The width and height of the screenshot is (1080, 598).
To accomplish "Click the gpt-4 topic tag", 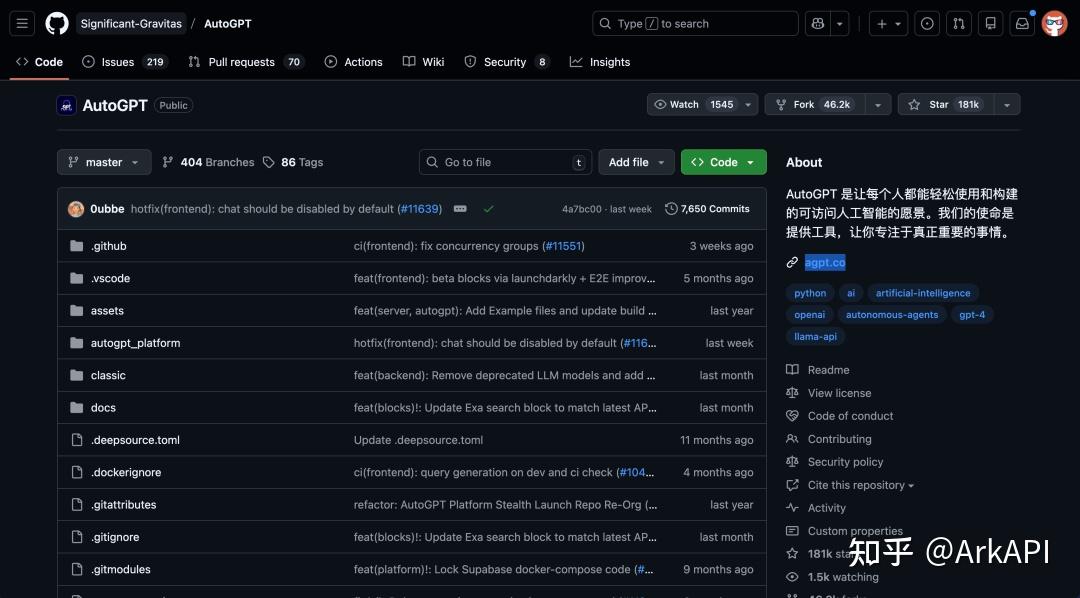I will coord(972,315).
